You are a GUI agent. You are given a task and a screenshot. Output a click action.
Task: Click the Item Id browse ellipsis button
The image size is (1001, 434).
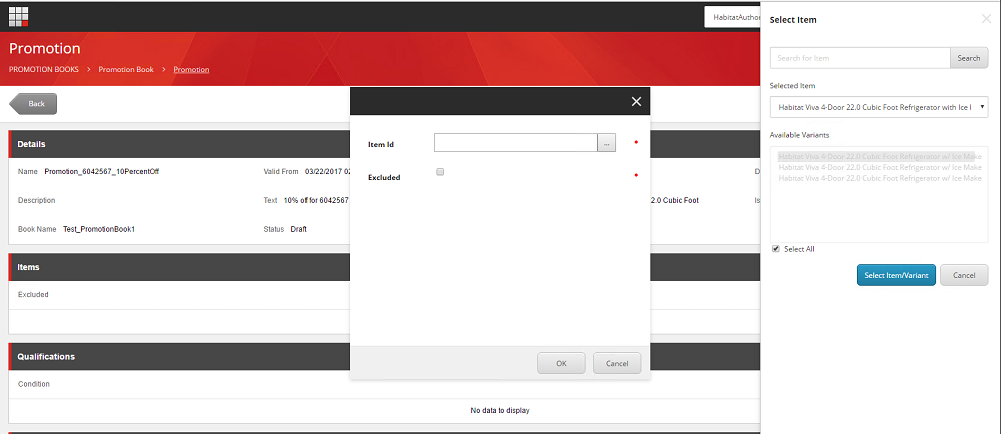point(606,143)
